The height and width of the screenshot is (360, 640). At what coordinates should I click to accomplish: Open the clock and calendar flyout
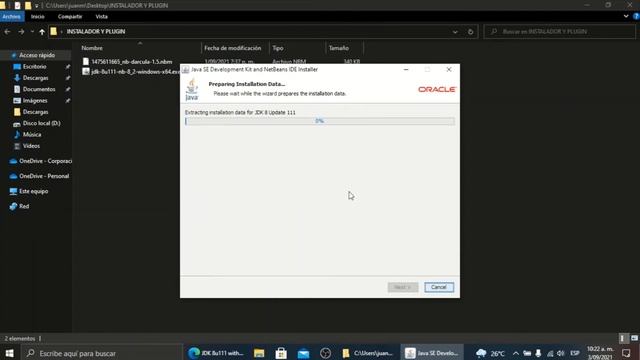pyautogui.click(x=600, y=353)
